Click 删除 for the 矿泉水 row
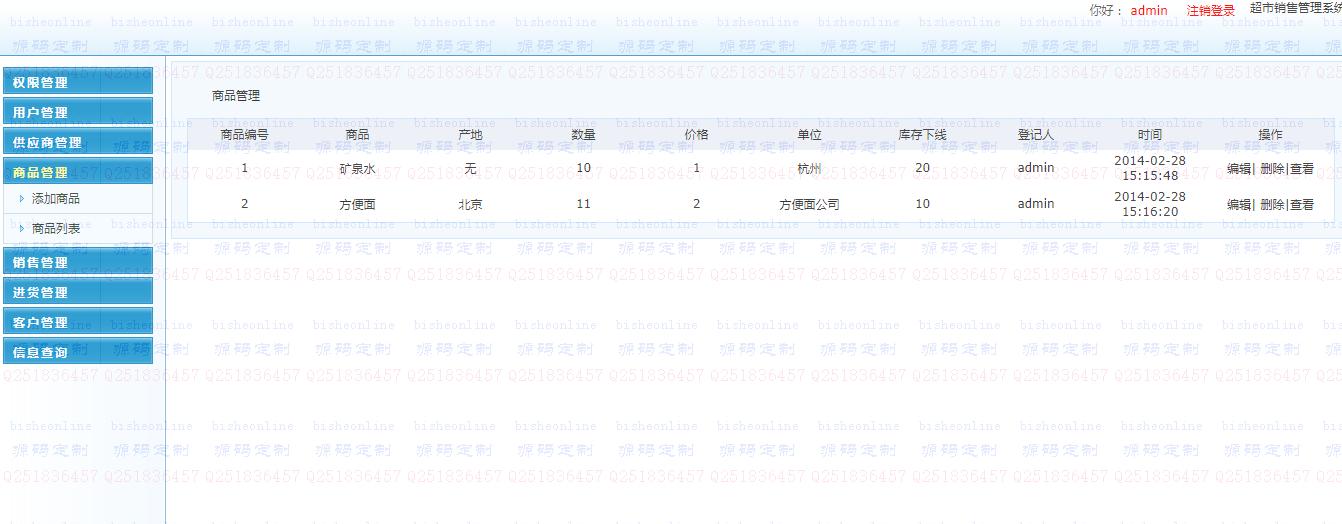The image size is (1342, 524). (1272, 169)
